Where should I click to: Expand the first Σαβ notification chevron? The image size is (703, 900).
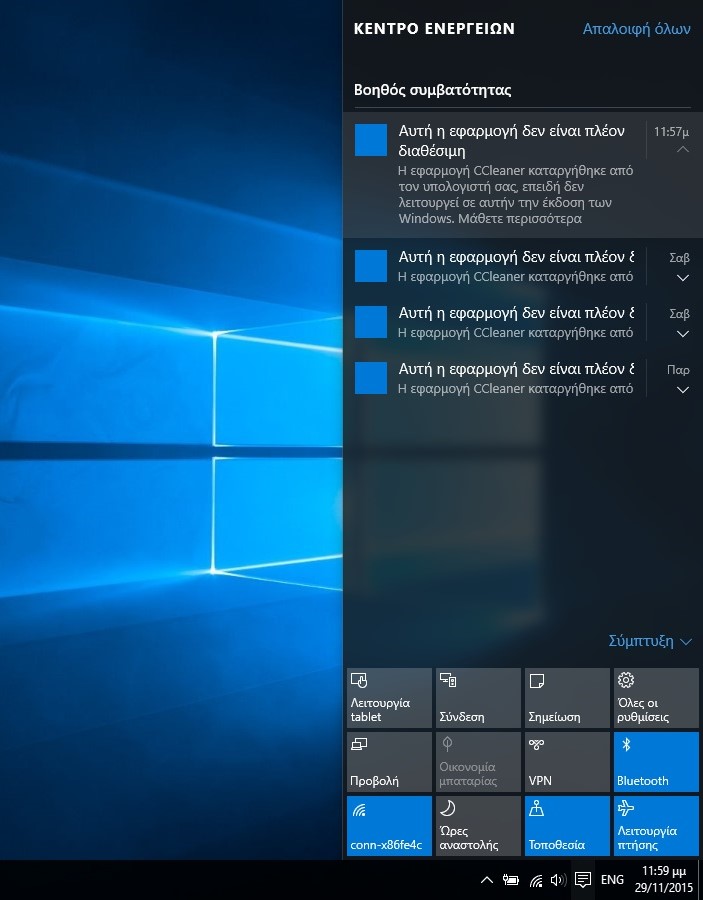tap(682, 278)
